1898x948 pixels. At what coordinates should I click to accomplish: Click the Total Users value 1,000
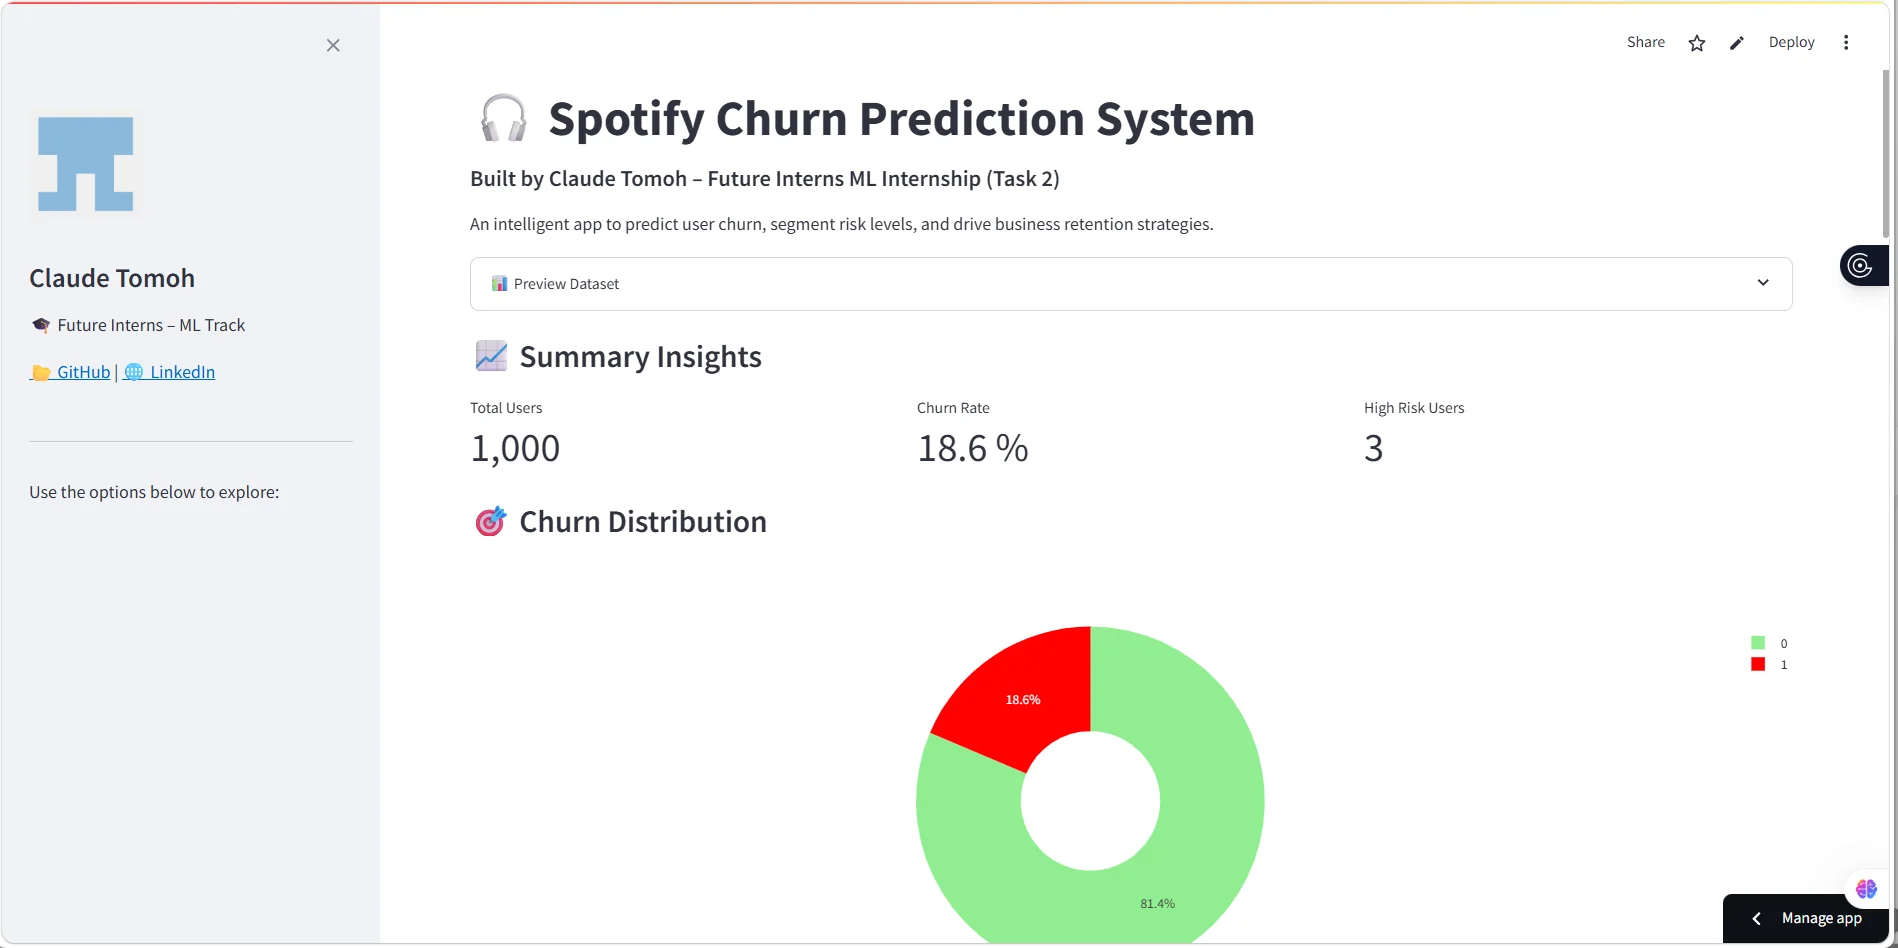click(x=515, y=448)
